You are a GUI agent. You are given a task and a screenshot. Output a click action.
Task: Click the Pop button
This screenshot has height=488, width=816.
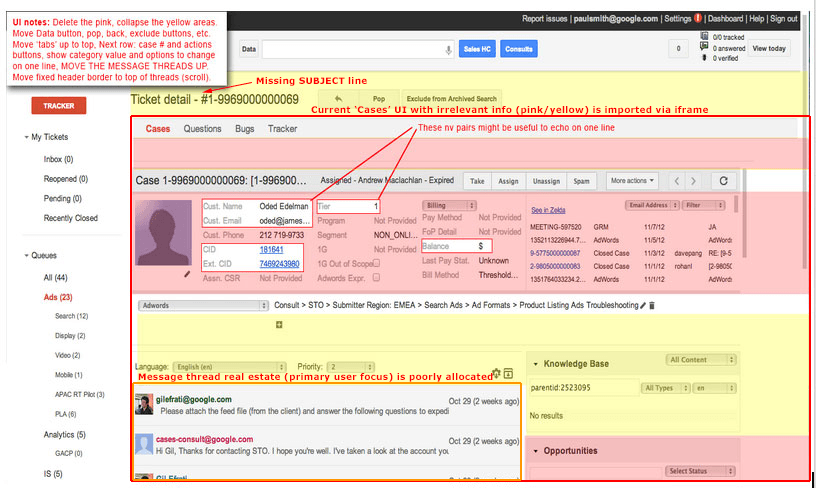pyautogui.click(x=379, y=98)
